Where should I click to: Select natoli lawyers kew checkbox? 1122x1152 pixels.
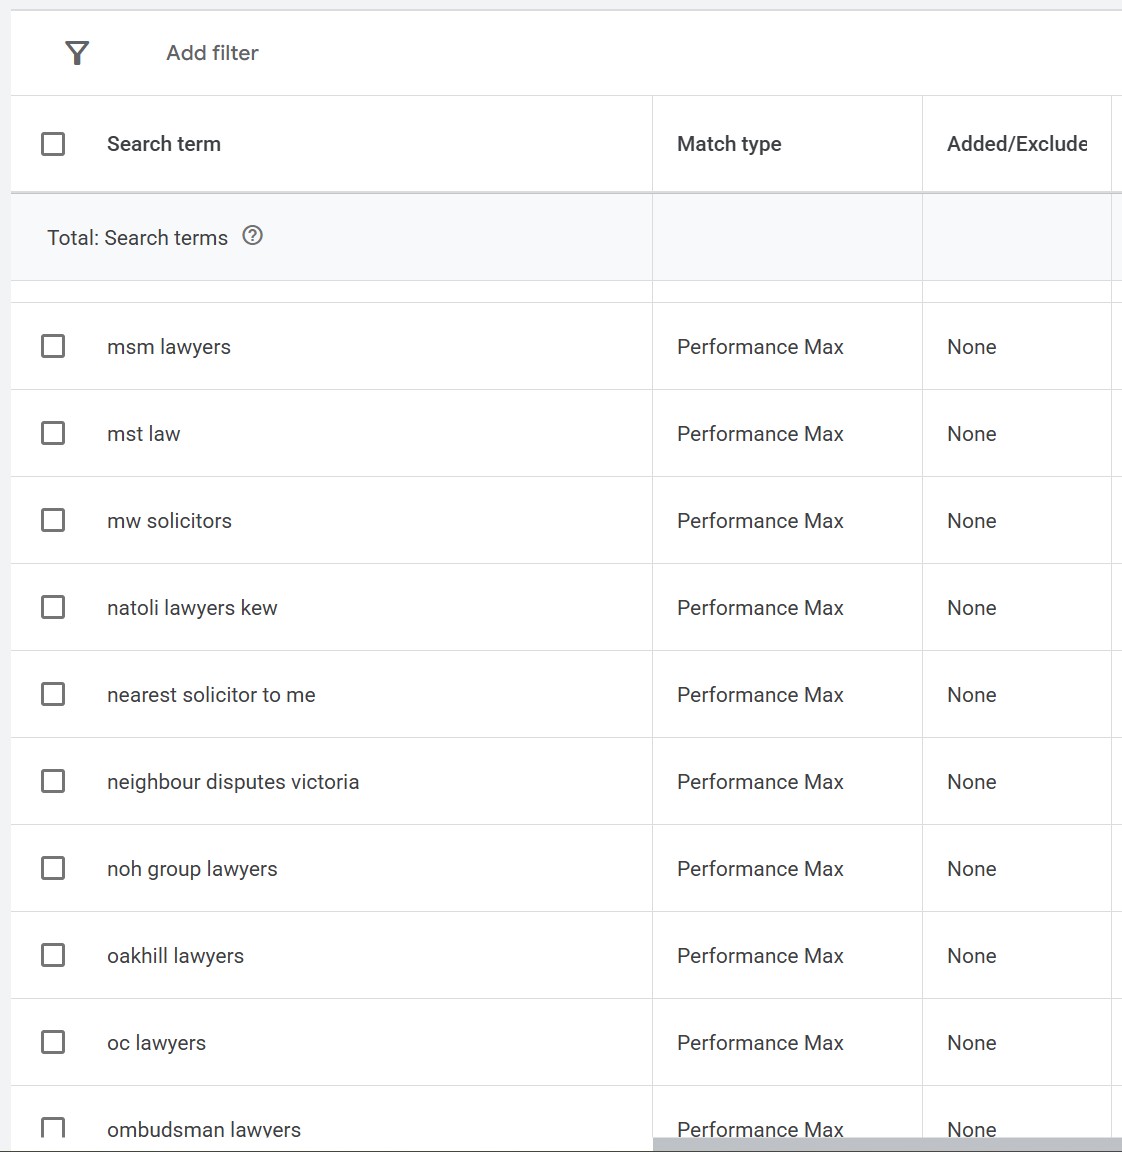pyautogui.click(x=53, y=607)
